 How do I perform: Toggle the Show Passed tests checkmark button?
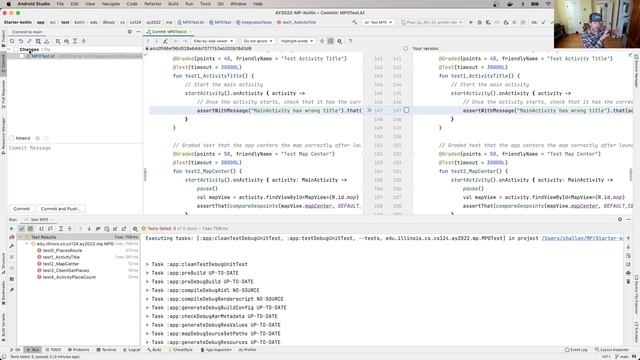pyautogui.click(x=22, y=229)
